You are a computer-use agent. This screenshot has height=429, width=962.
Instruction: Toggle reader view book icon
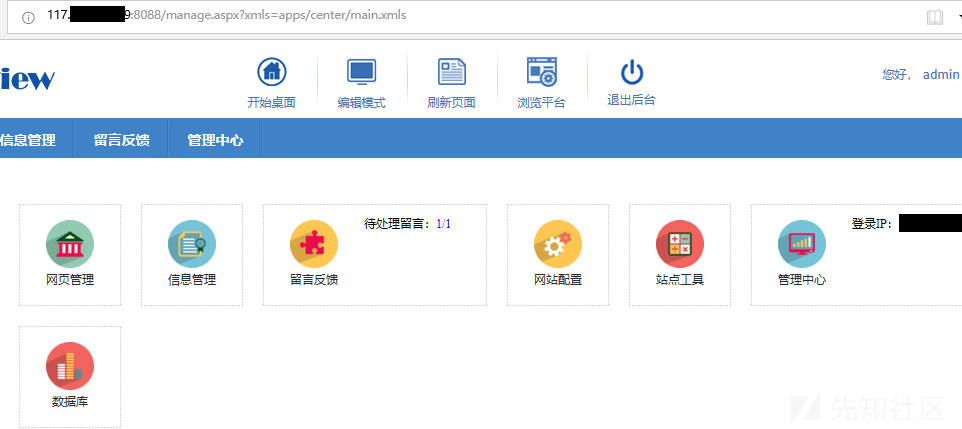[934, 17]
